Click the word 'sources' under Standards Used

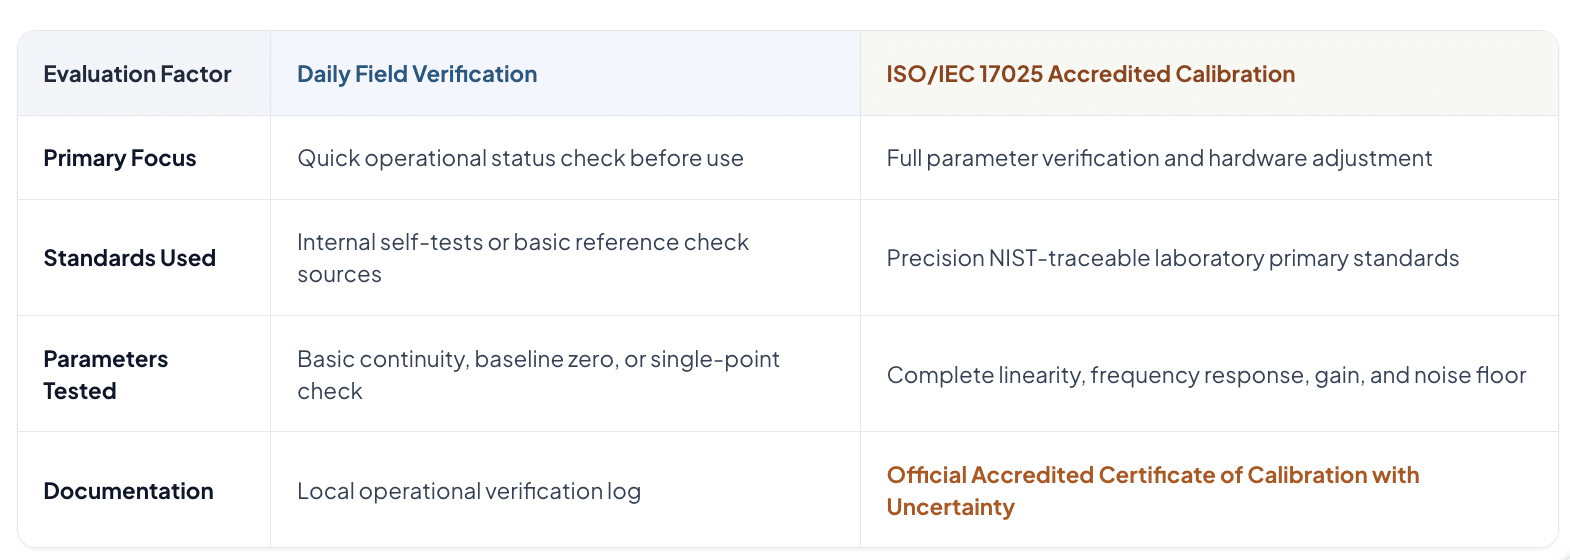(339, 275)
